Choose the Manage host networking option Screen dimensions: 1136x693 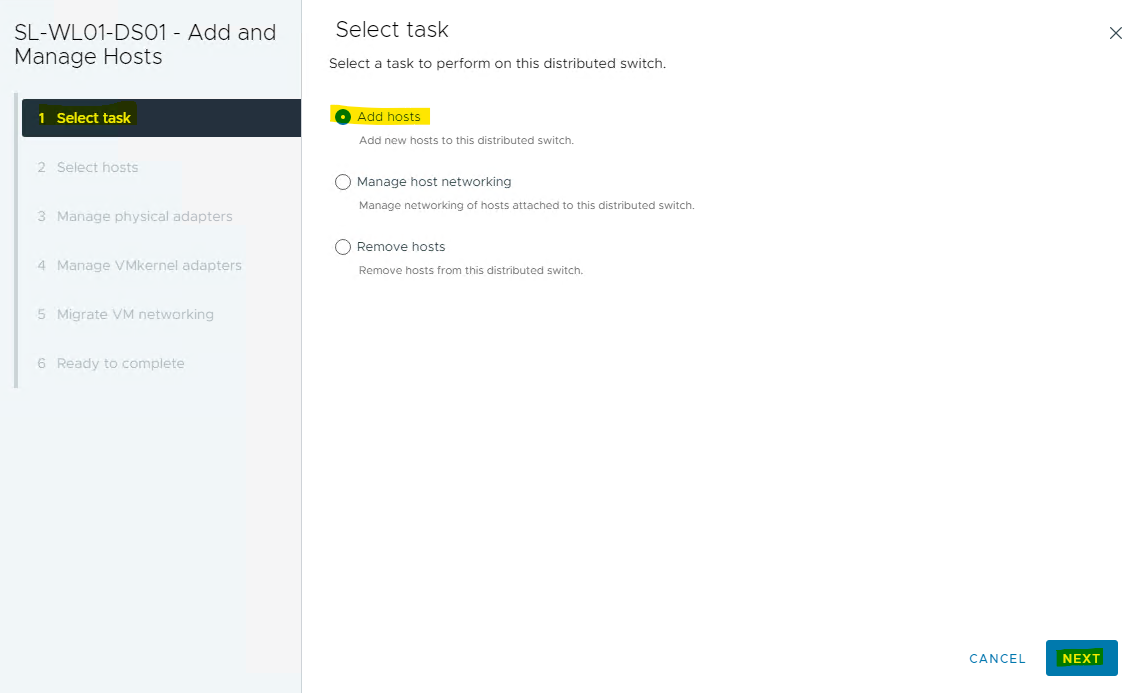coord(343,182)
